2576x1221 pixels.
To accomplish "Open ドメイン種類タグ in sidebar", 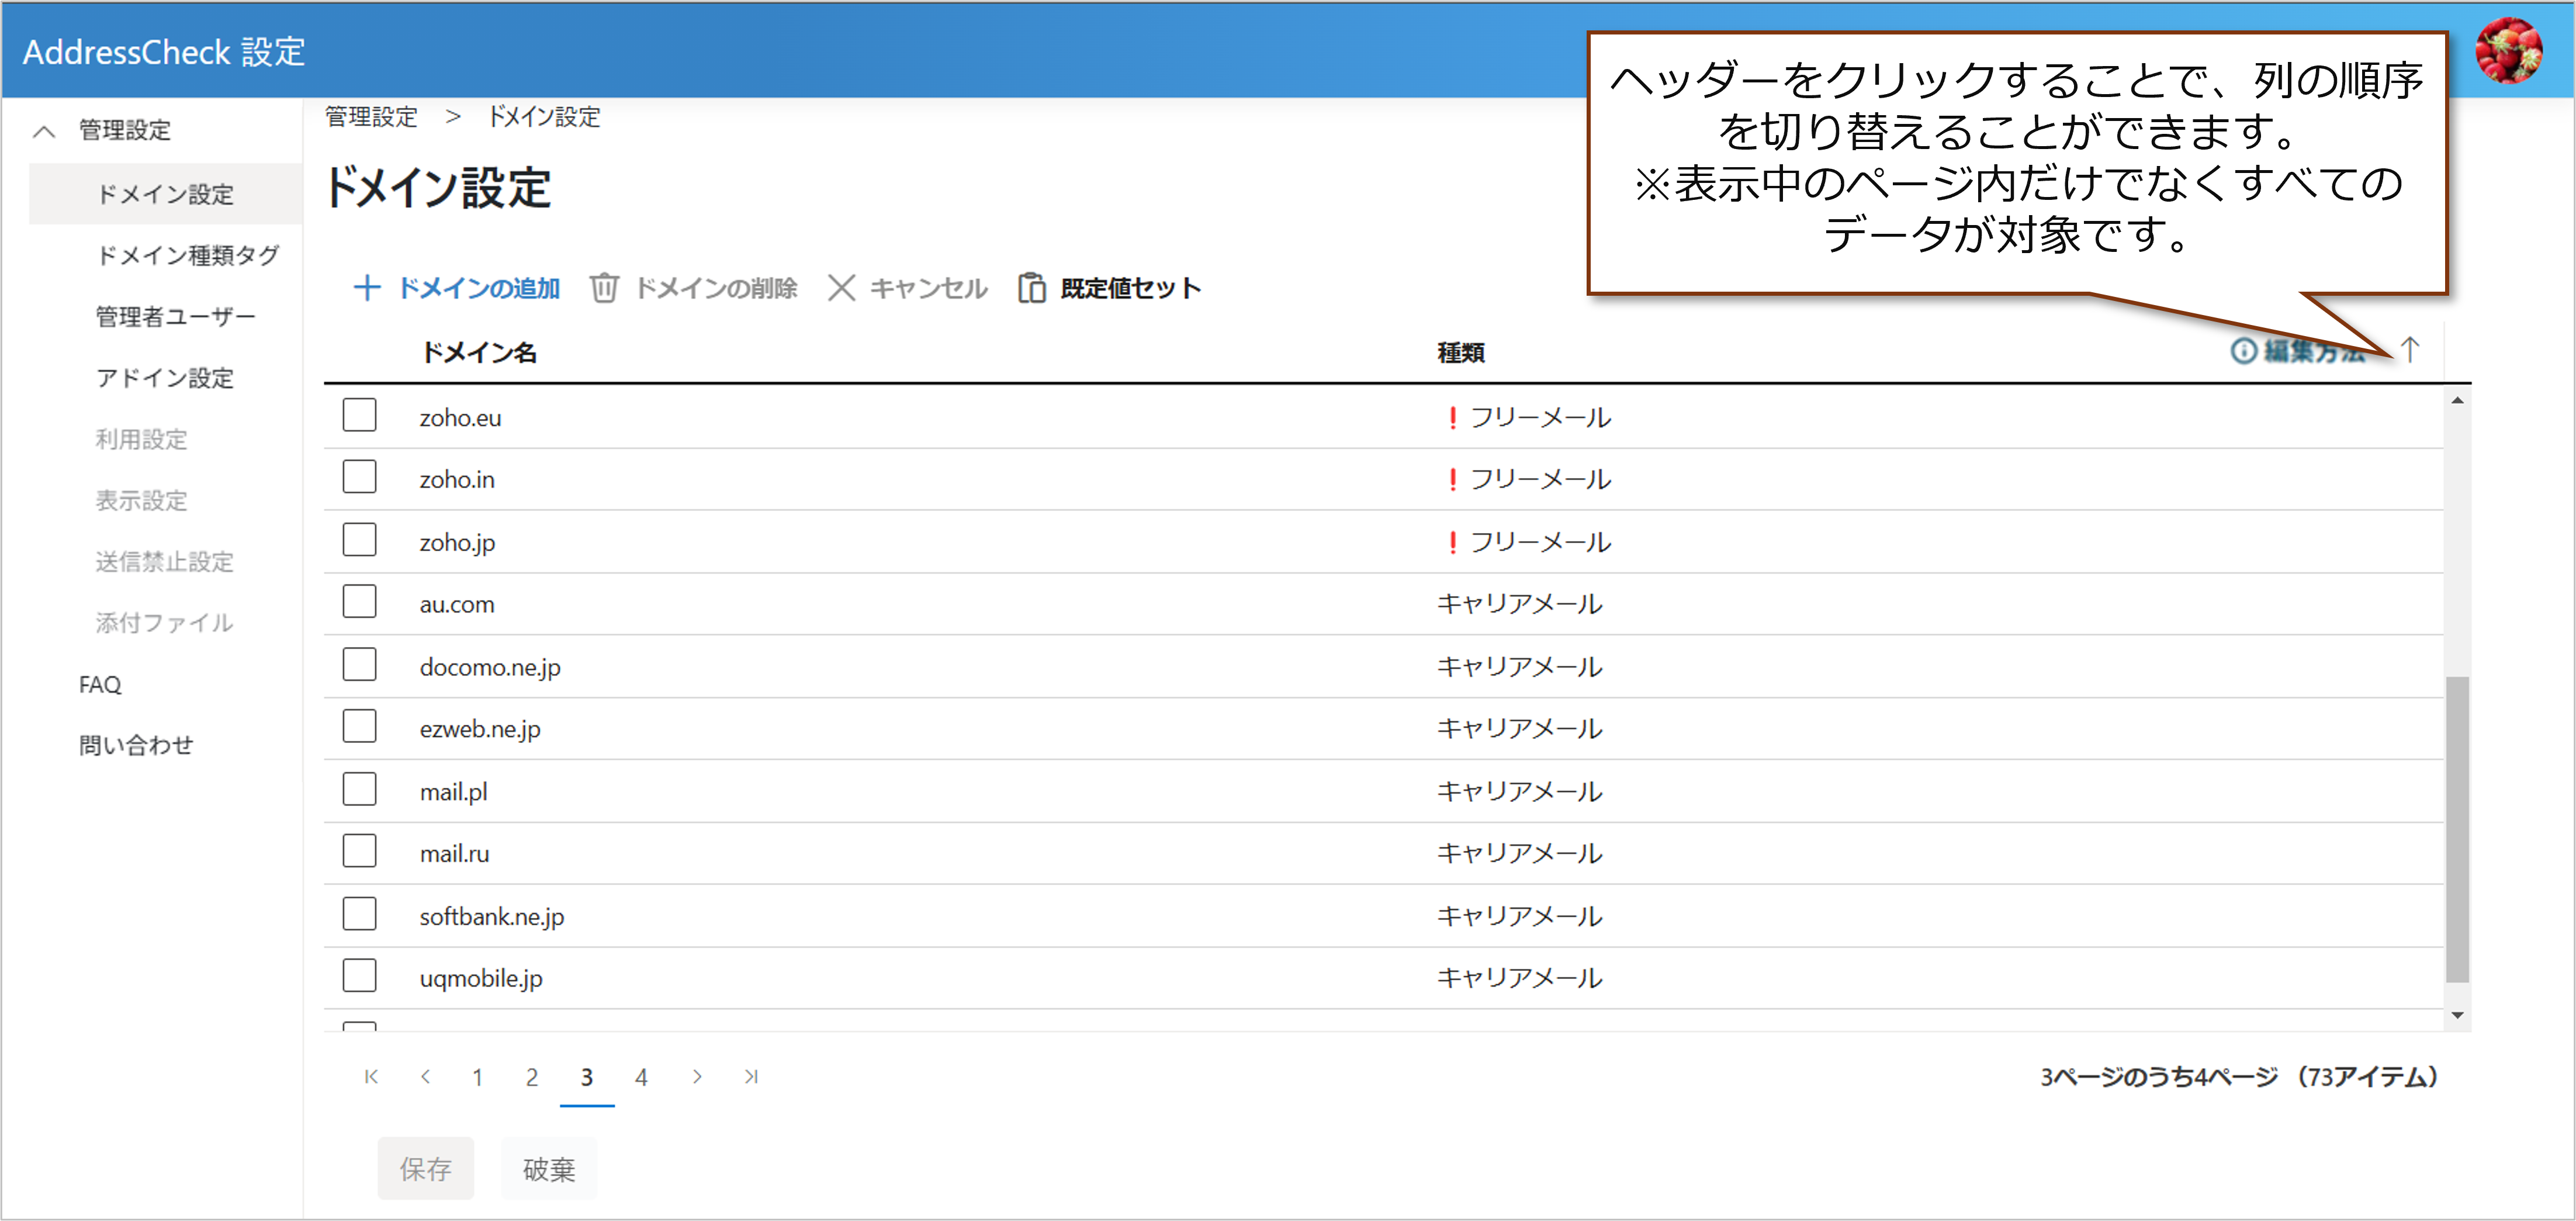I will tap(187, 255).
